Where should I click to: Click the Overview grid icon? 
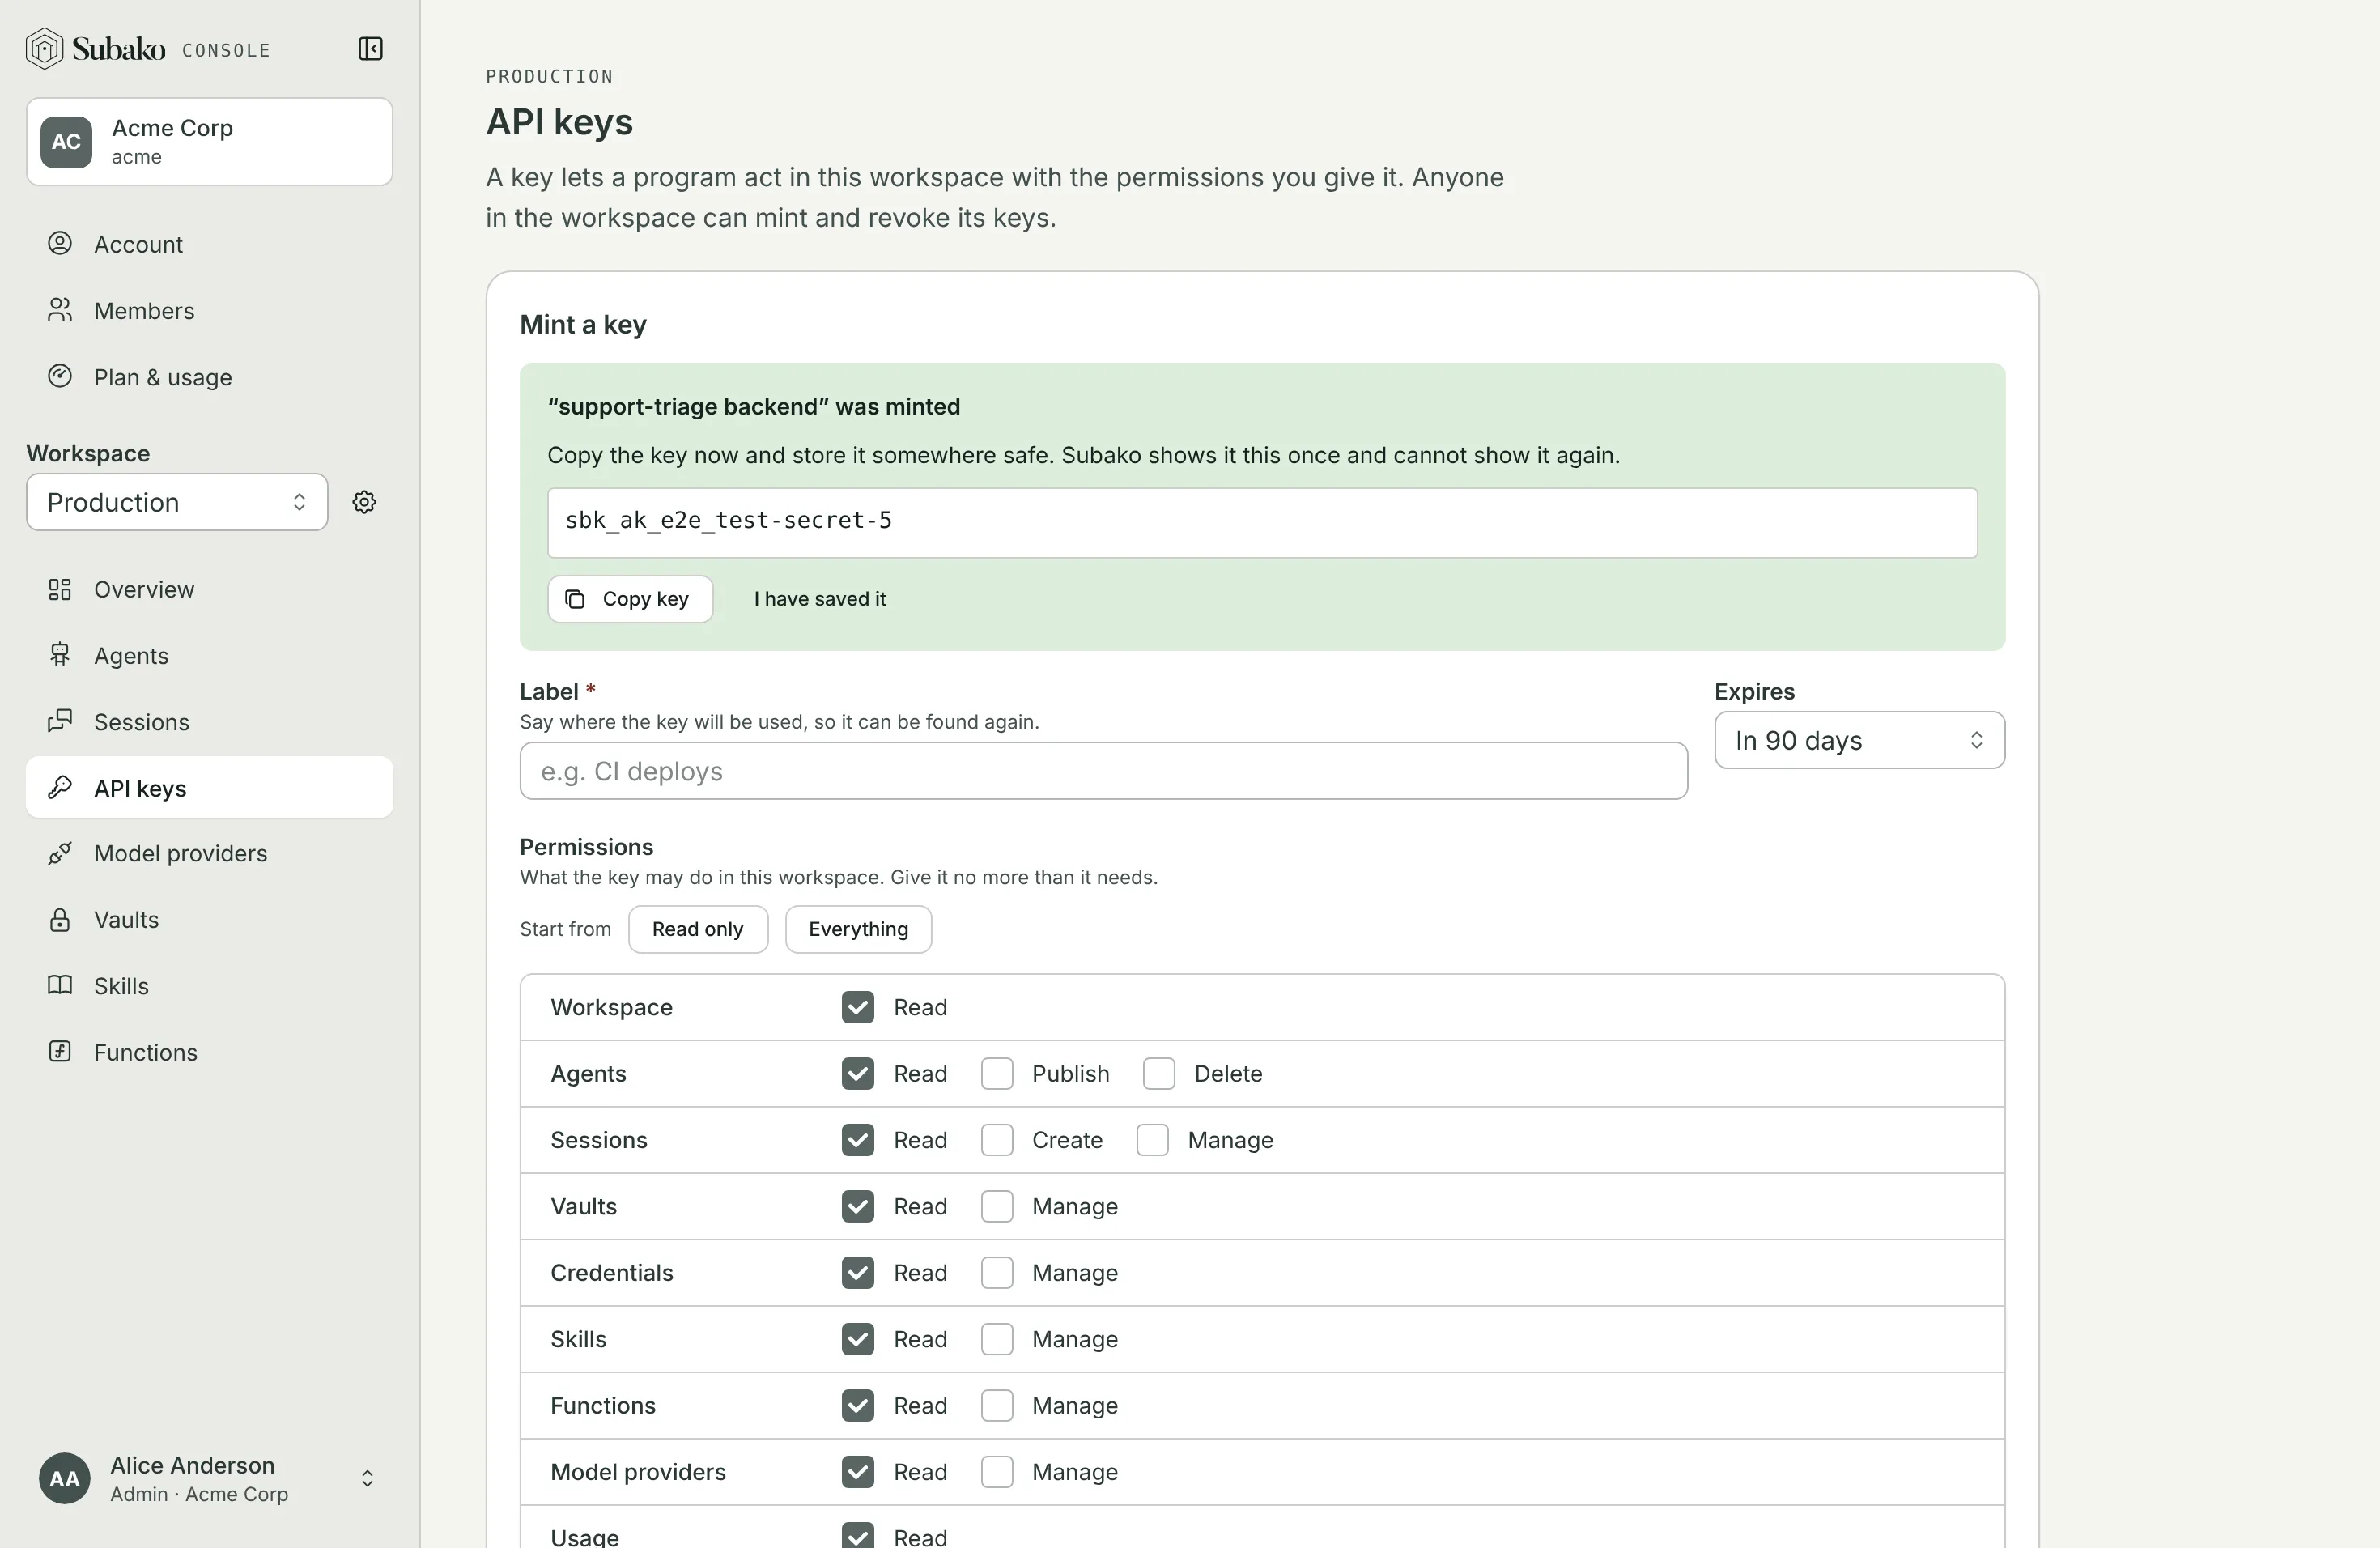point(60,589)
